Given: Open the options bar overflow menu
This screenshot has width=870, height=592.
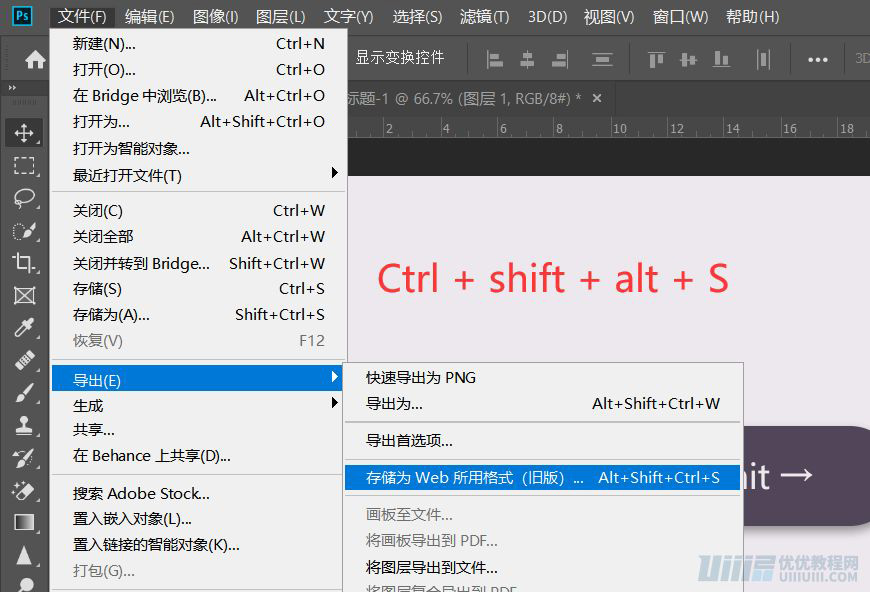Looking at the screenshot, I should [817, 60].
